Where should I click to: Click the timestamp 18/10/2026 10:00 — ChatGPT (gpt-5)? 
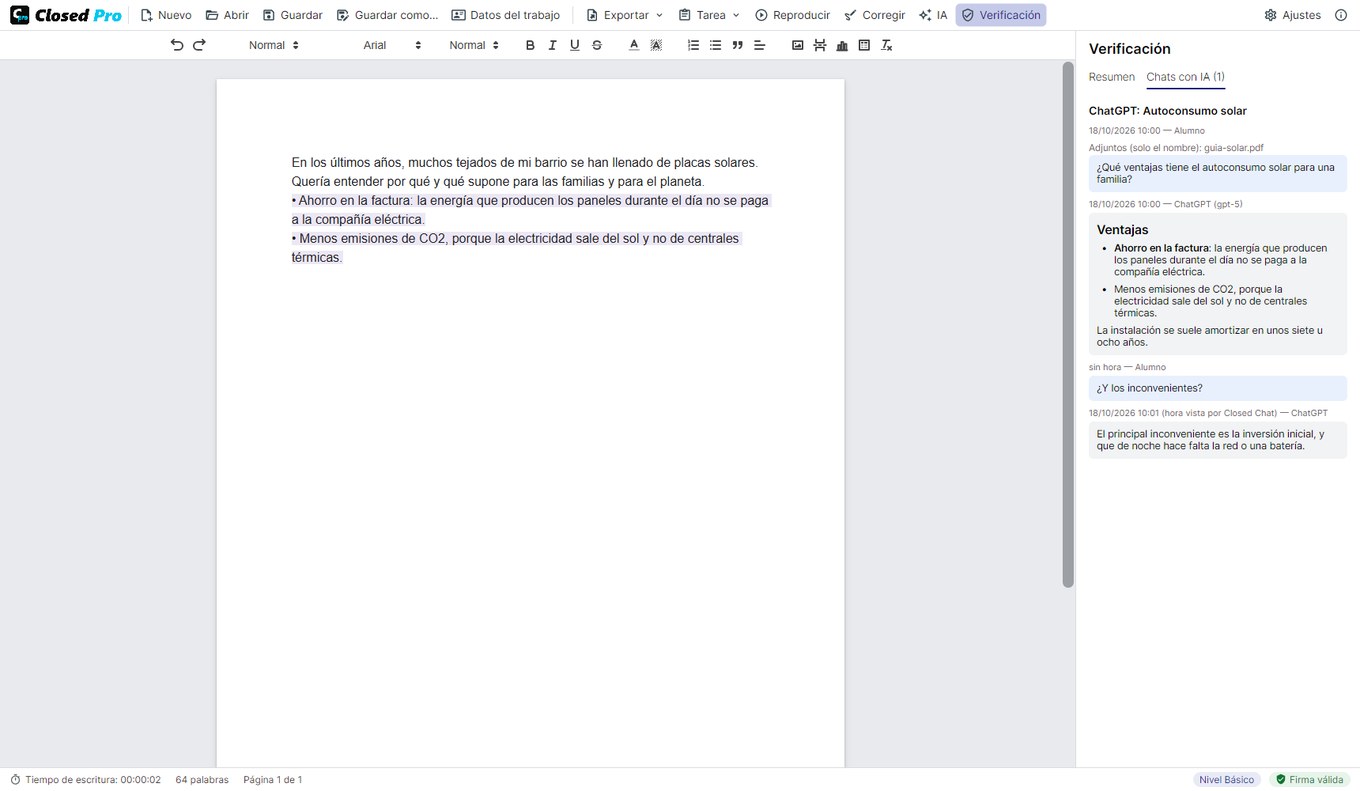(1166, 204)
